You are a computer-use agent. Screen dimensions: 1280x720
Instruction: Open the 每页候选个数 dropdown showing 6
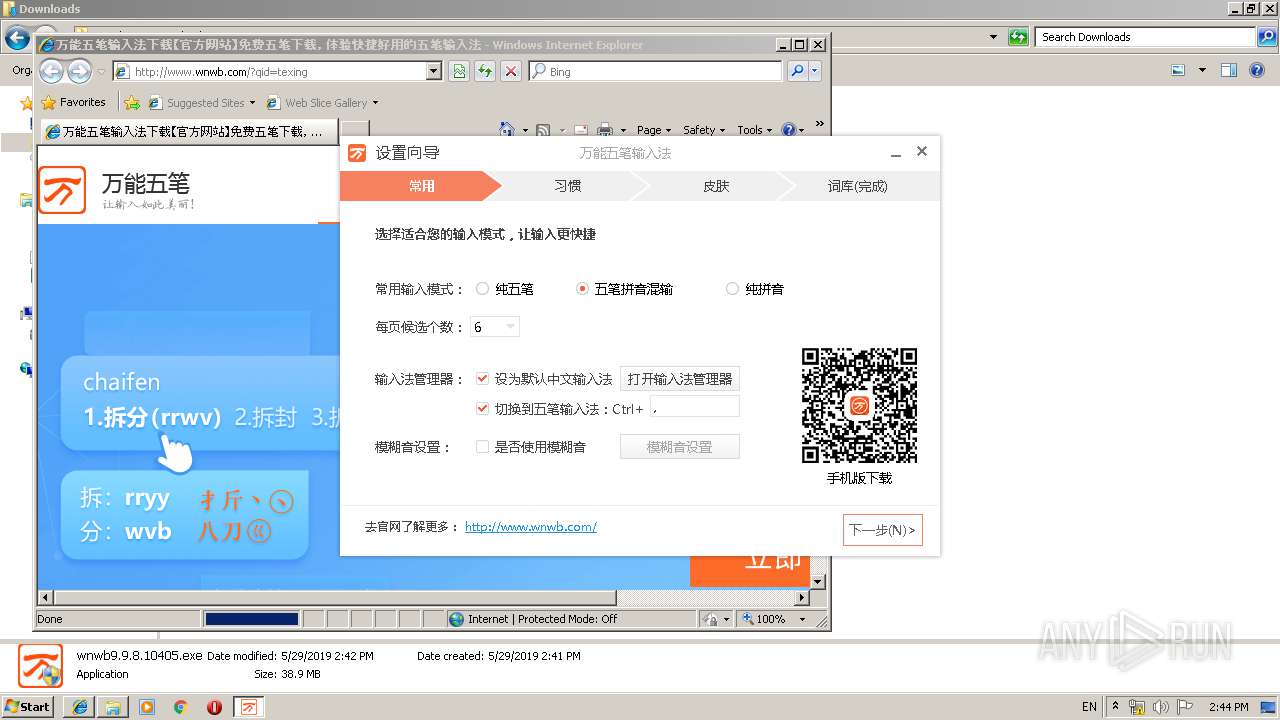tap(495, 327)
